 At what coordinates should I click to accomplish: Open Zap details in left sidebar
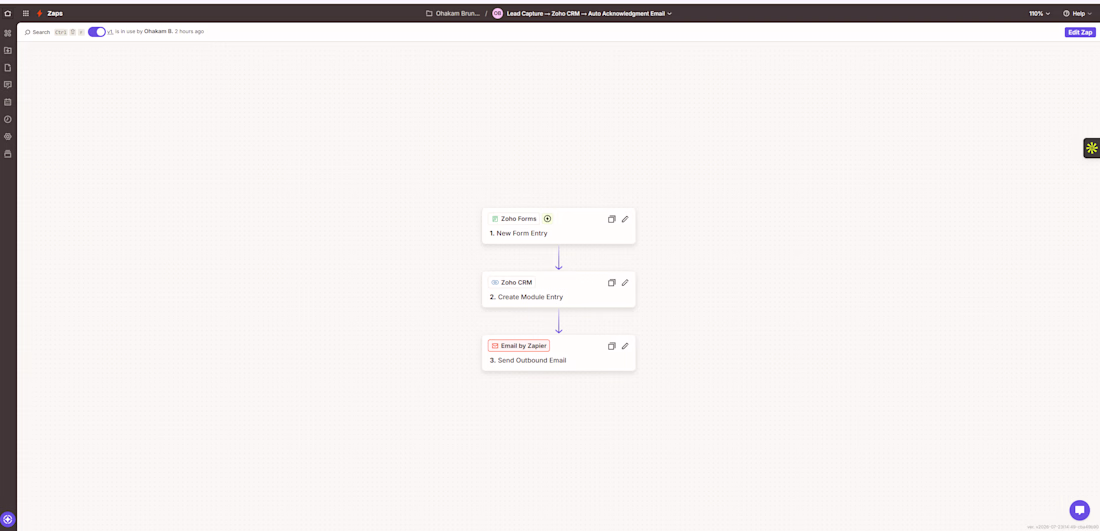8,33
